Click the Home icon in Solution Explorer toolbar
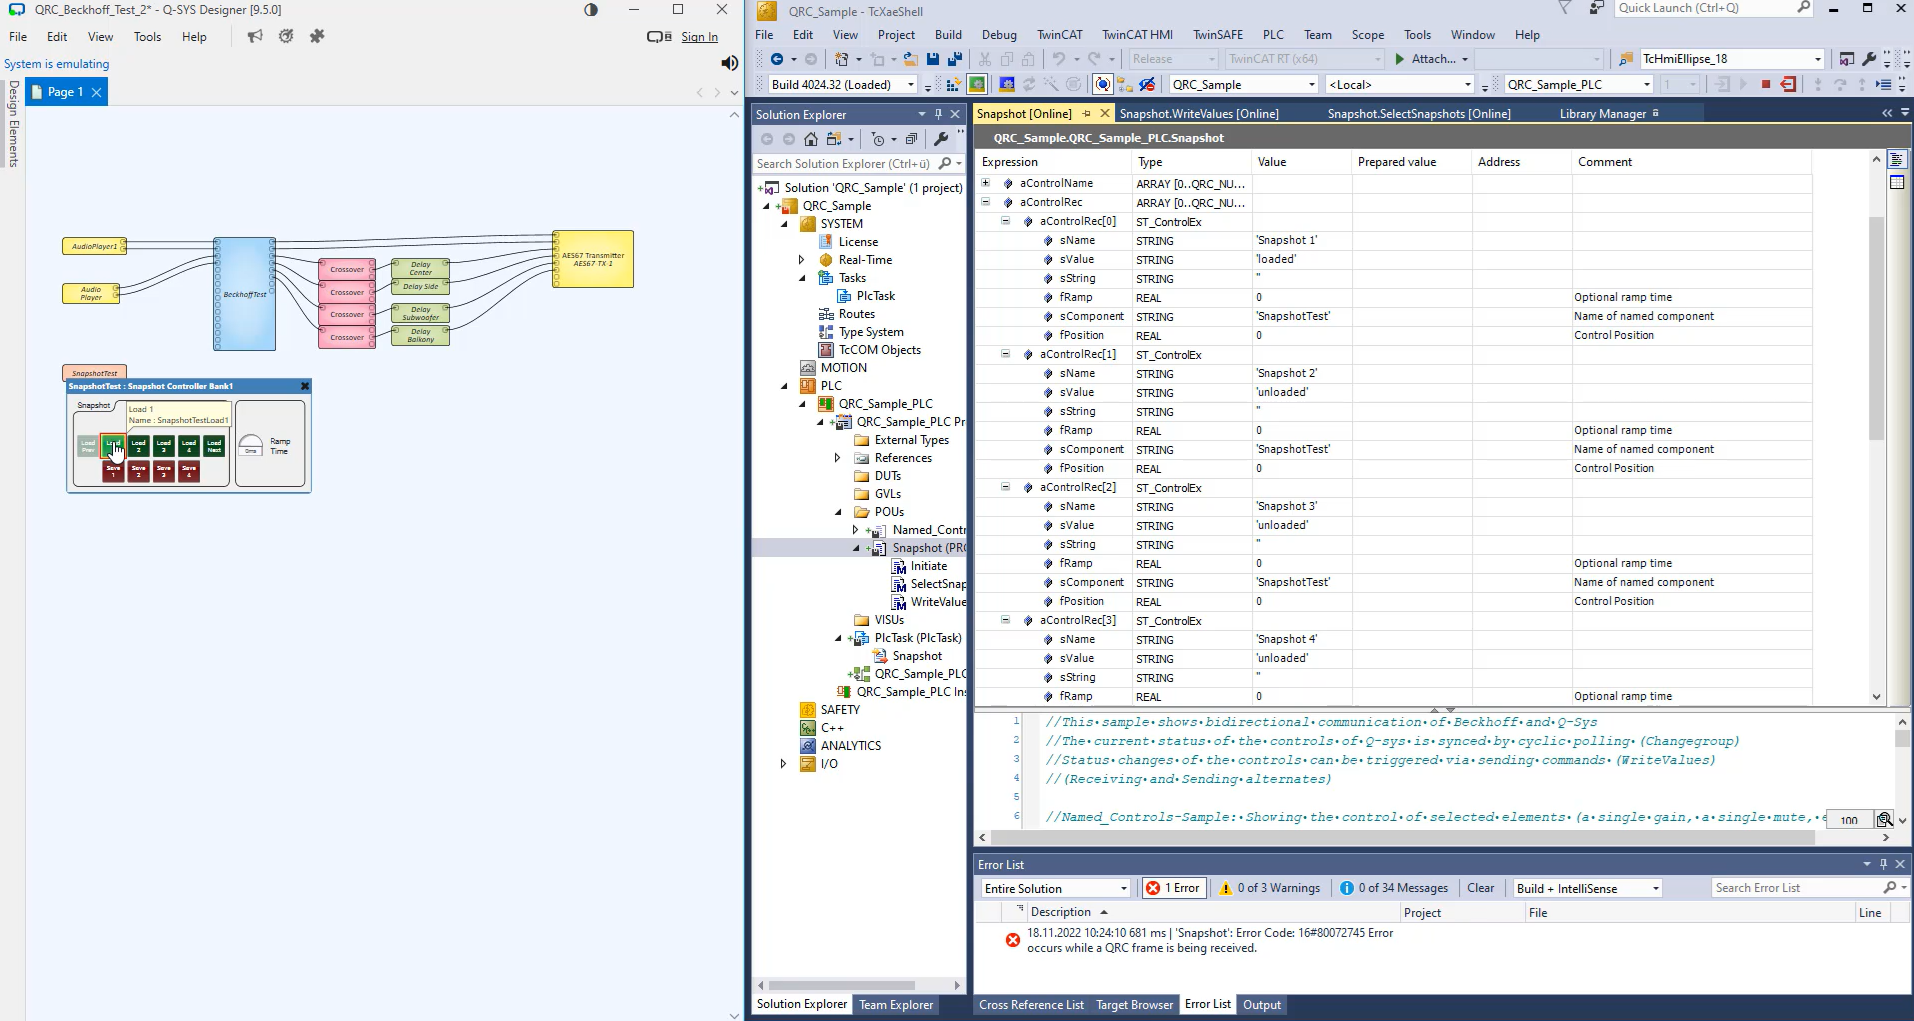Viewport: 1914px width, 1021px height. click(811, 139)
